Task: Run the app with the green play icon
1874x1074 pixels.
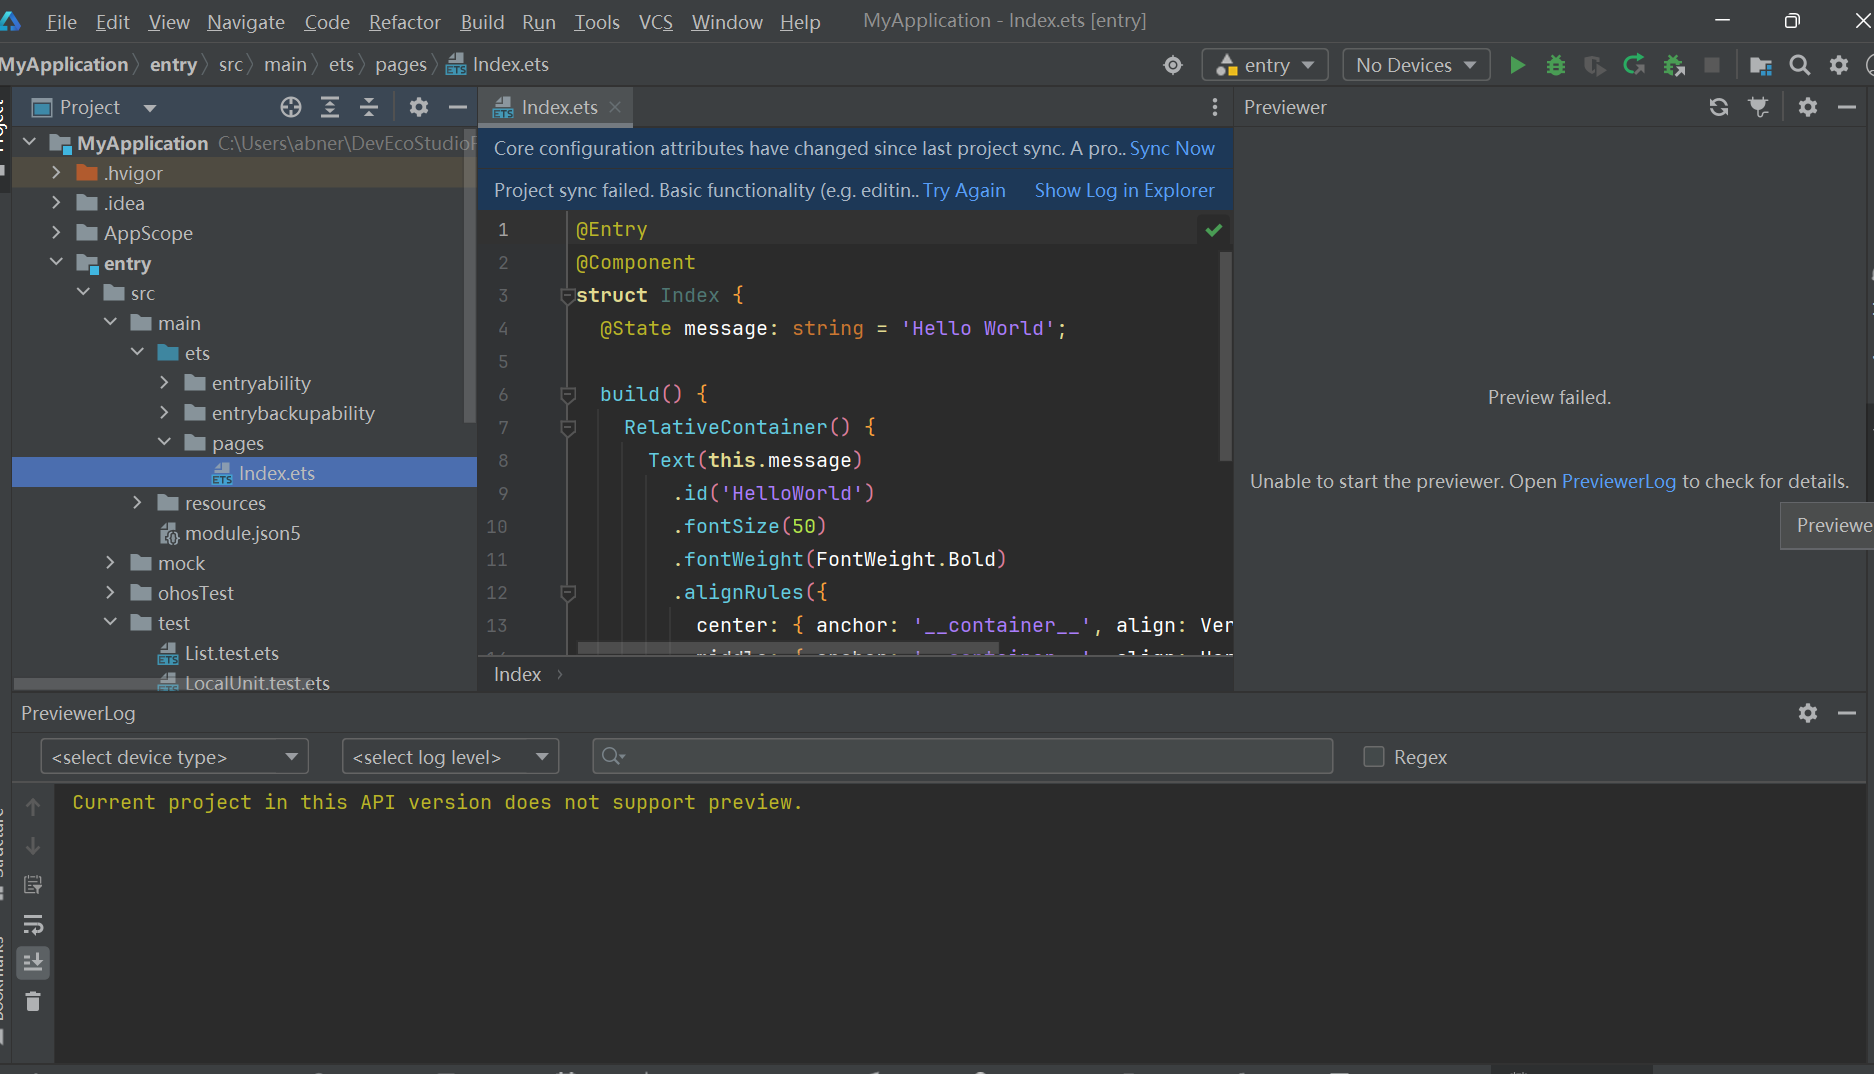Action: (x=1517, y=65)
